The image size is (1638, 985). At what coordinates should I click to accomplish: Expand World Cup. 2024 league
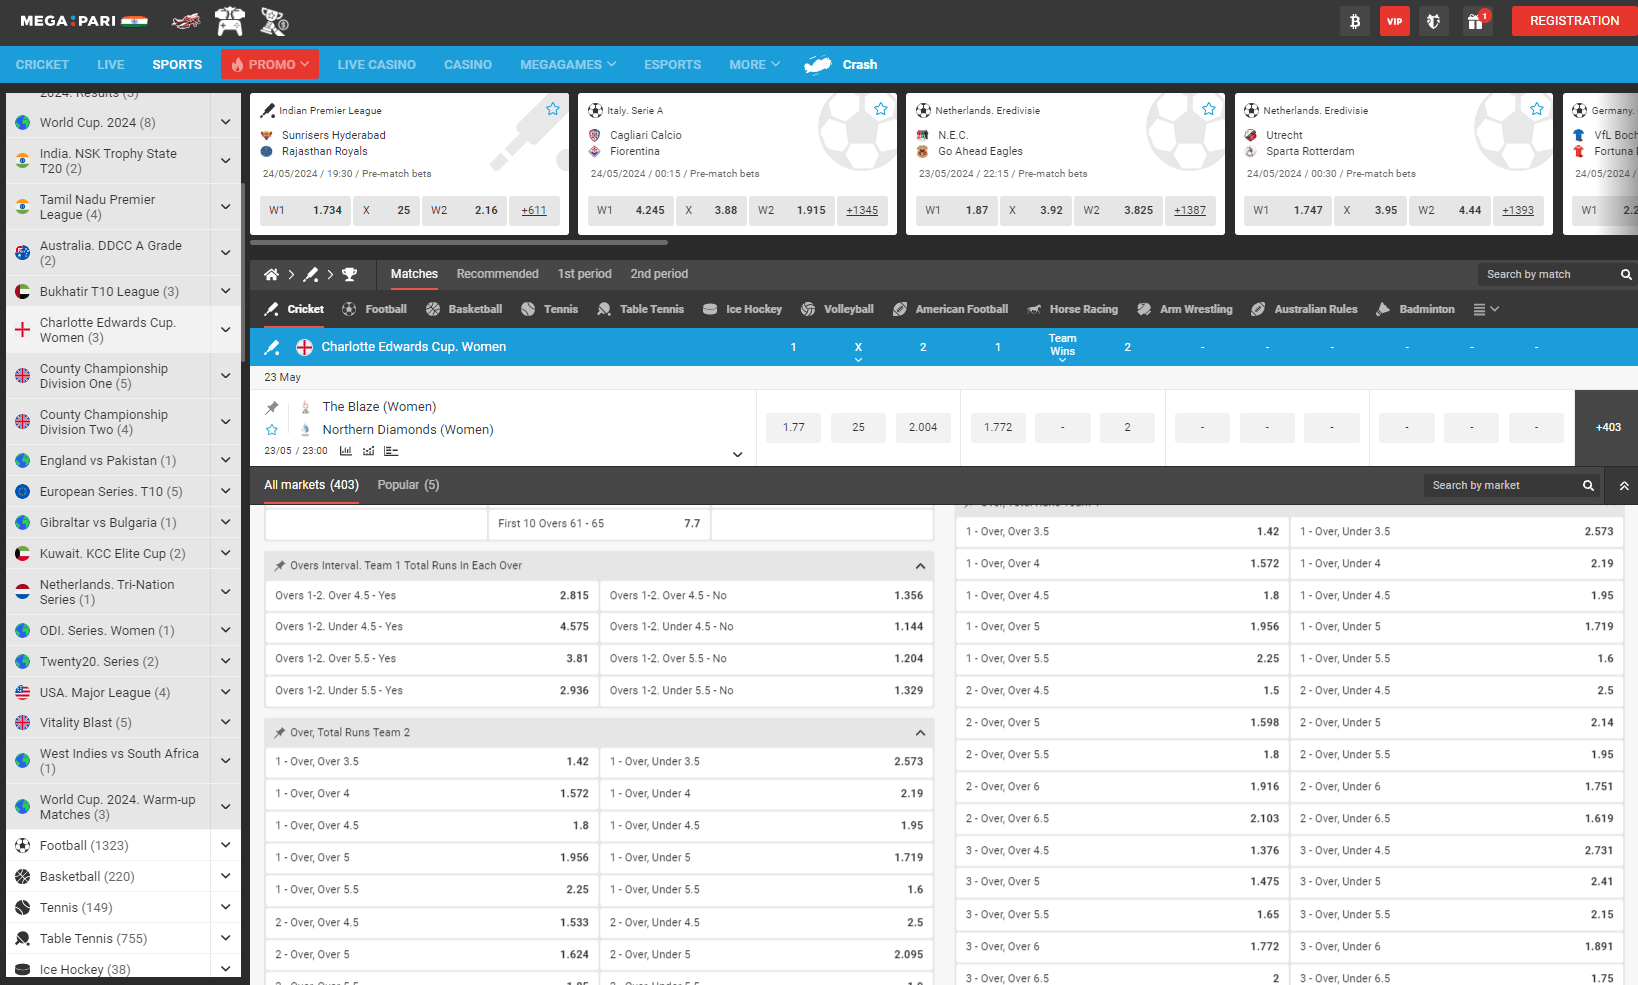click(x=225, y=122)
